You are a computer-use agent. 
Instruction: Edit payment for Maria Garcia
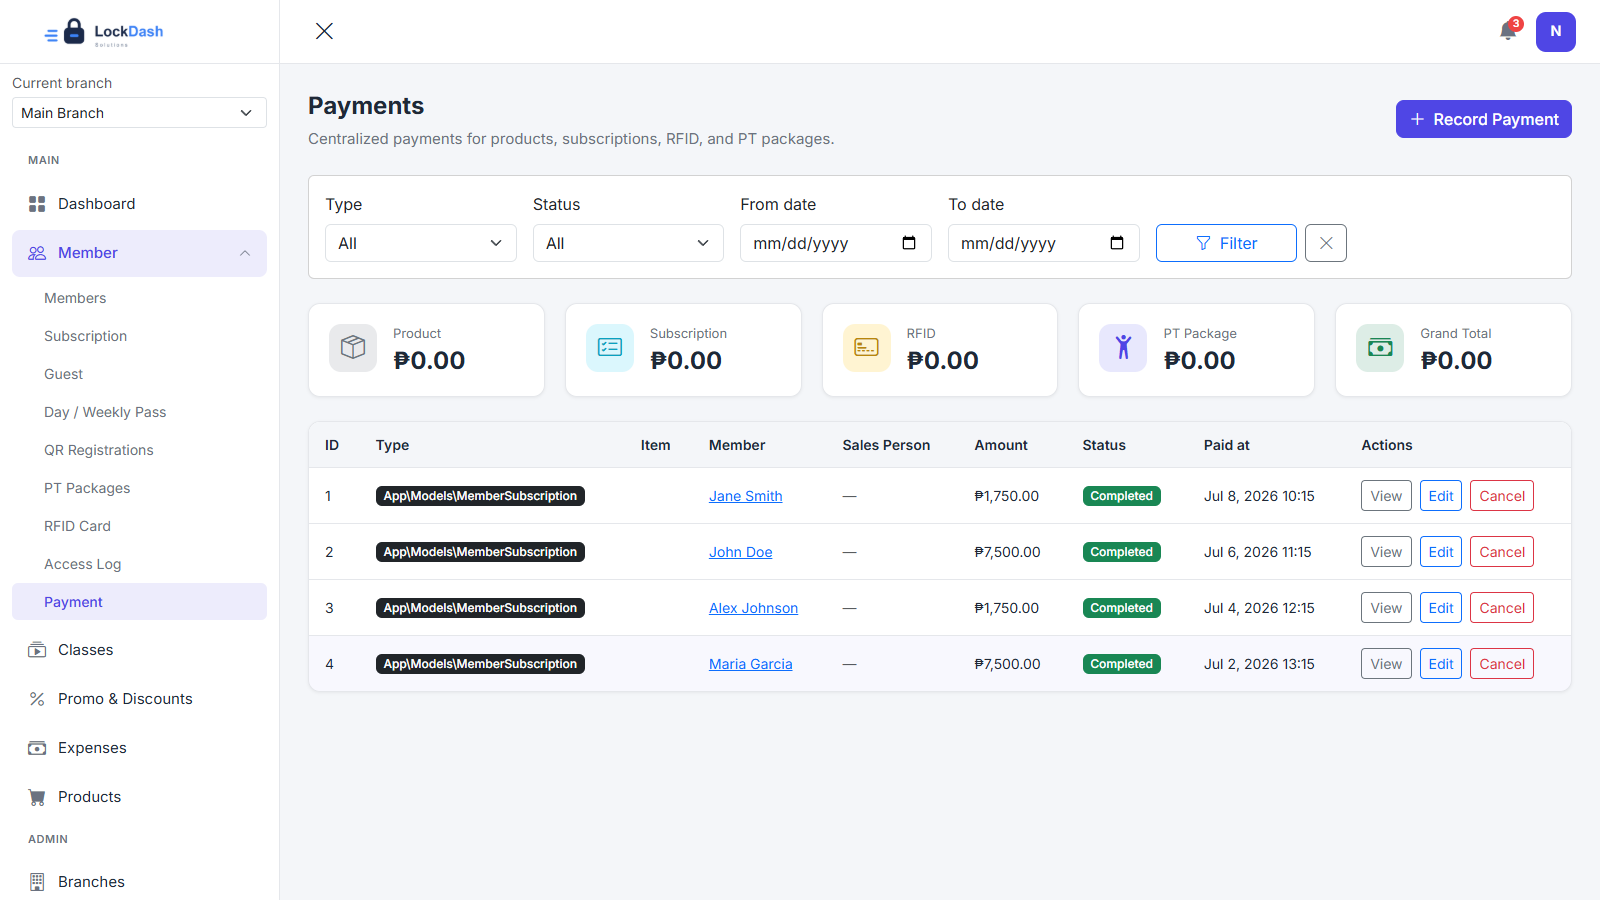pyautogui.click(x=1441, y=664)
